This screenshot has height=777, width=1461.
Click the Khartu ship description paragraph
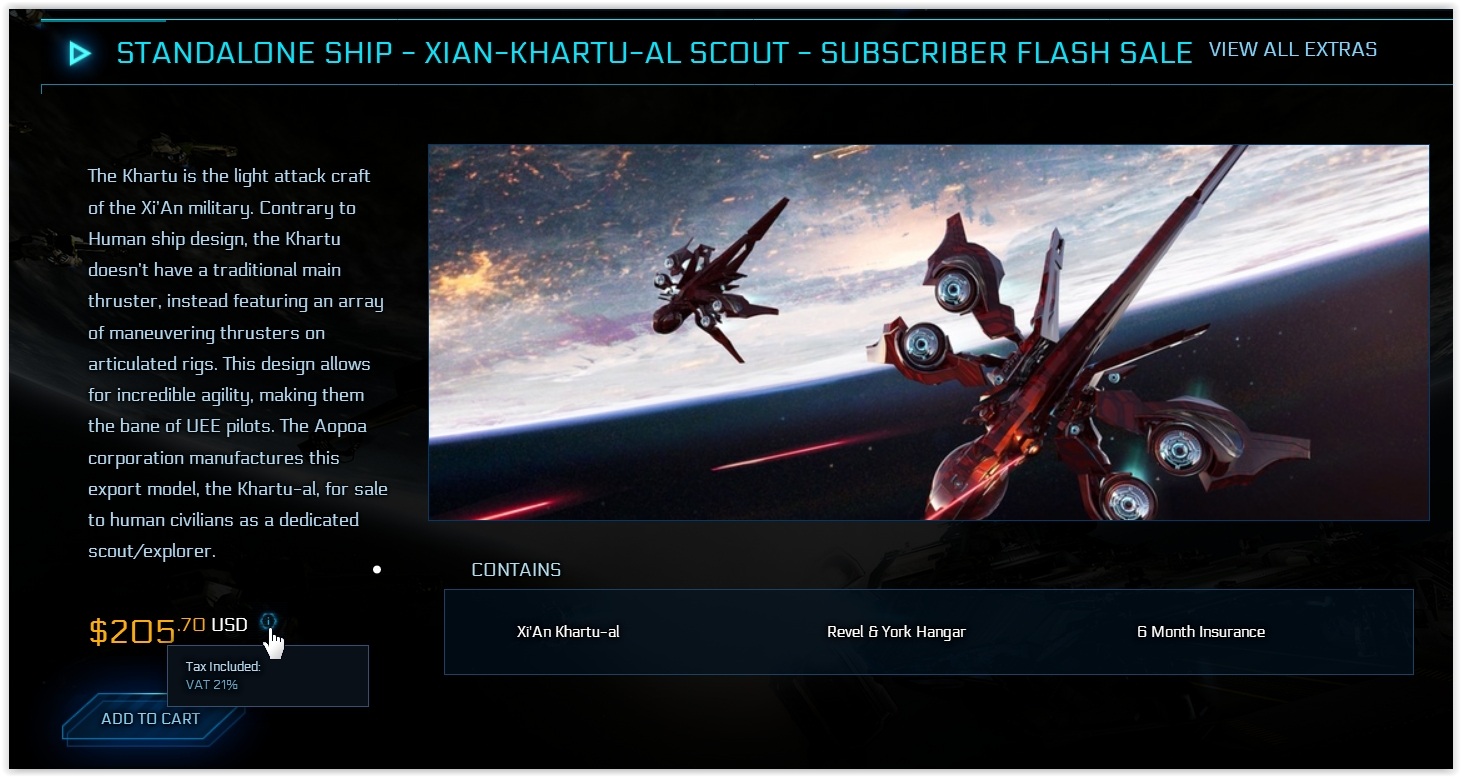(238, 363)
